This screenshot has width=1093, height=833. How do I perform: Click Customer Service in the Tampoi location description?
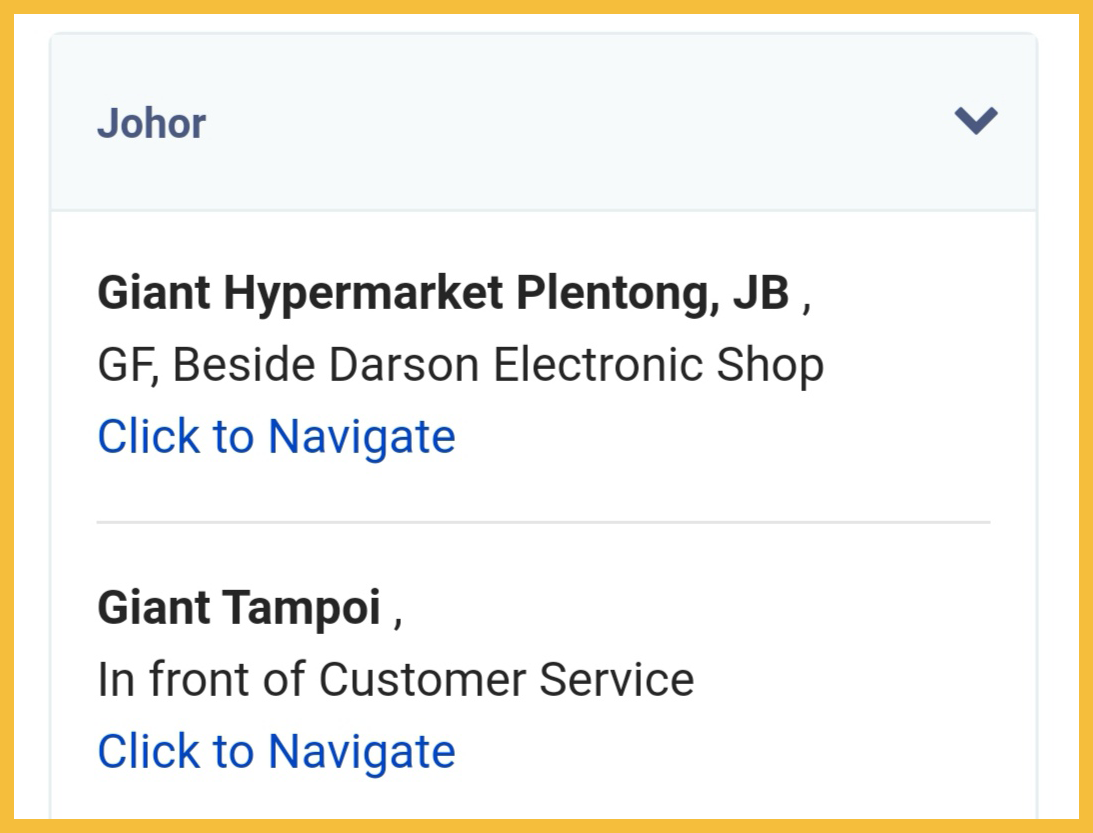pos(506,680)
